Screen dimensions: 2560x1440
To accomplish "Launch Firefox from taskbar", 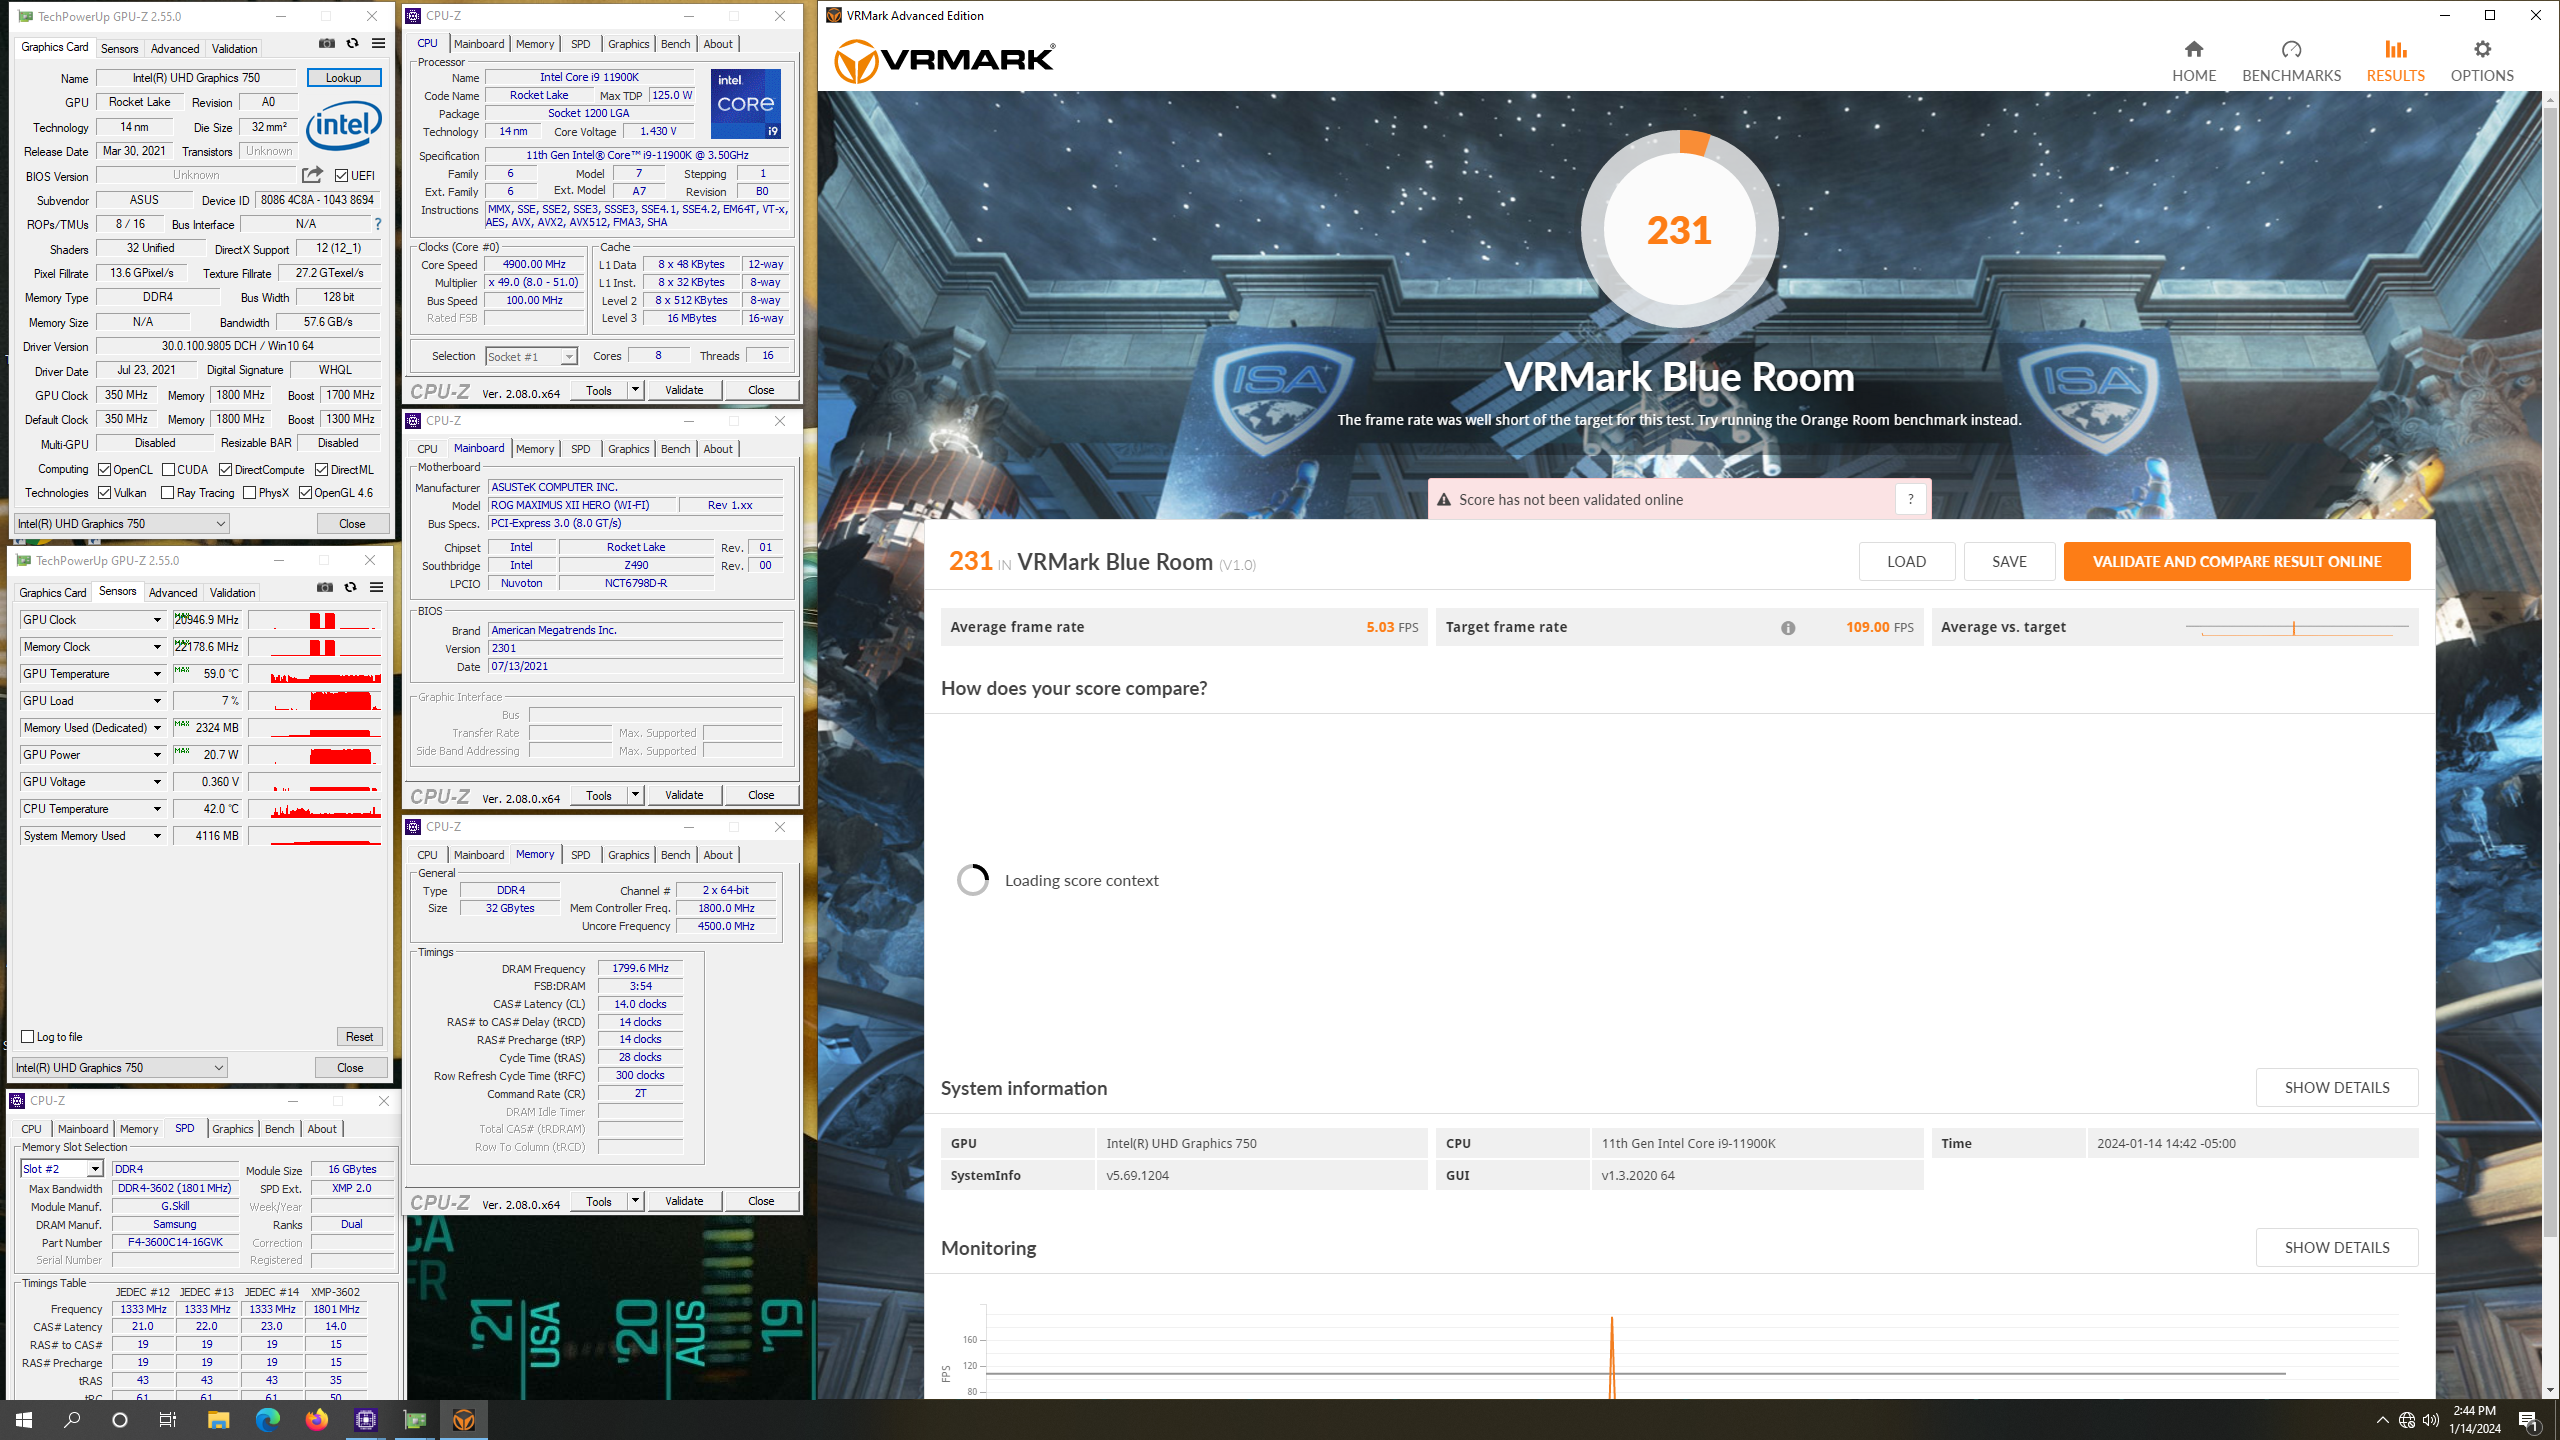I will (x=316, y=1419).
